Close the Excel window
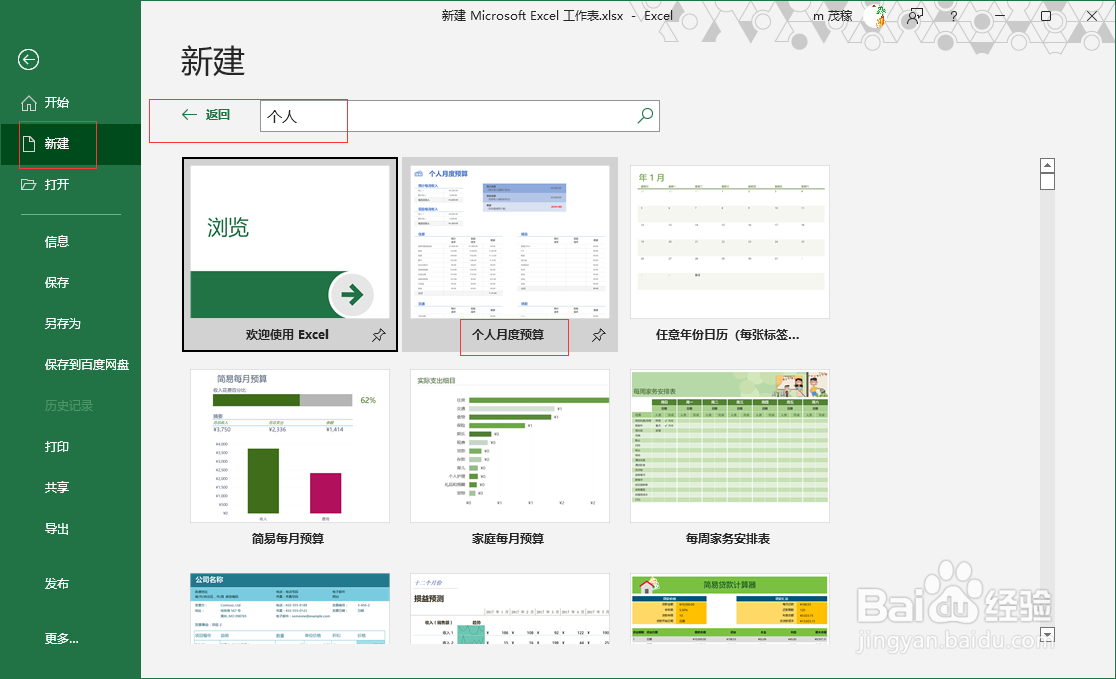 [x=1093, y=16]
